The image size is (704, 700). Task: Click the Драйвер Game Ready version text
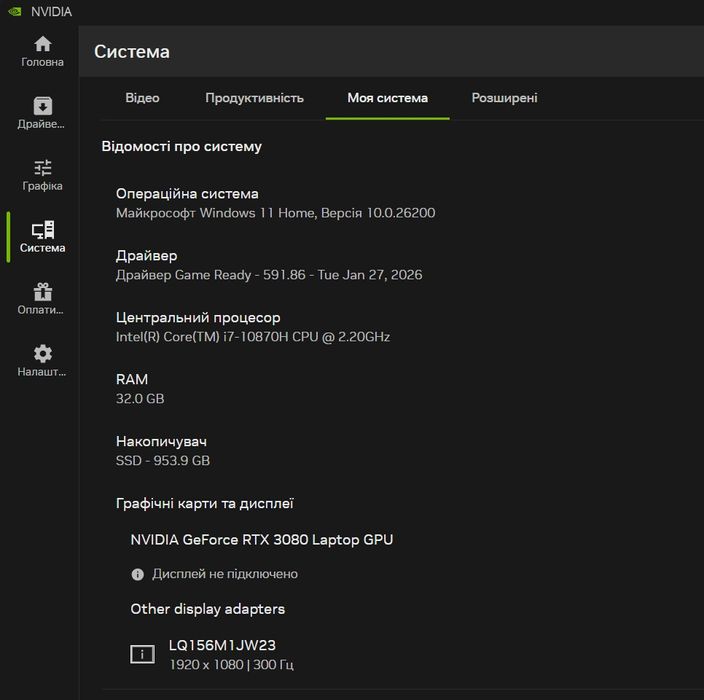point(269,275)
